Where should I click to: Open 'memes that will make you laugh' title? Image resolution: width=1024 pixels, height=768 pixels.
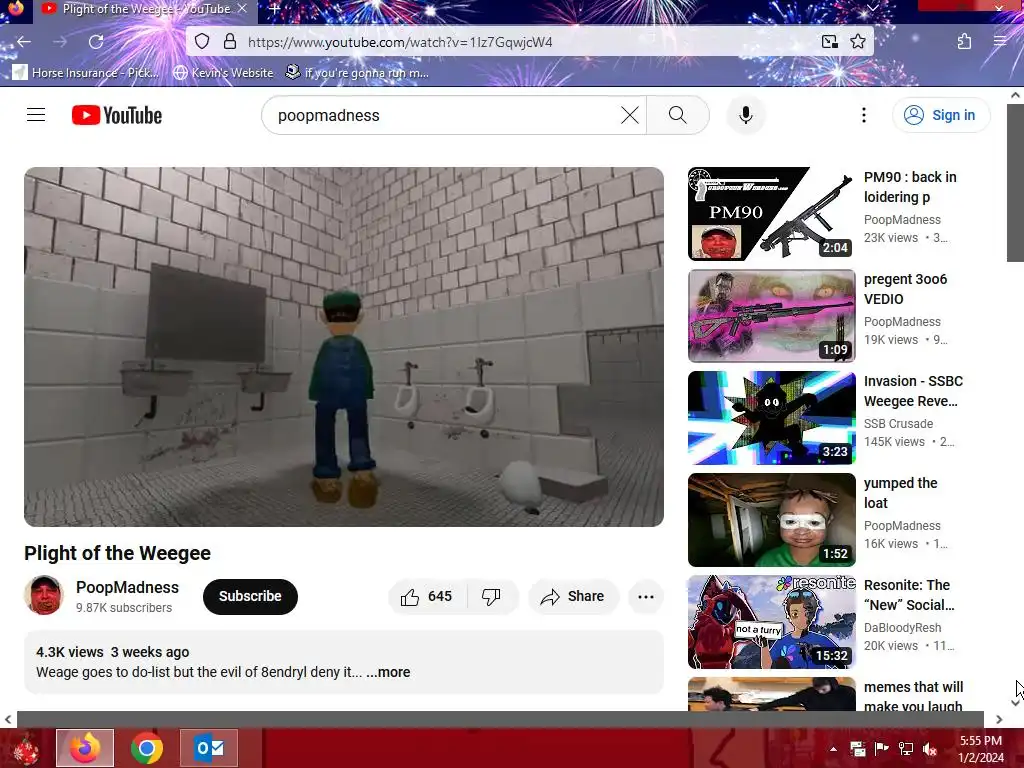click(913, 696)
